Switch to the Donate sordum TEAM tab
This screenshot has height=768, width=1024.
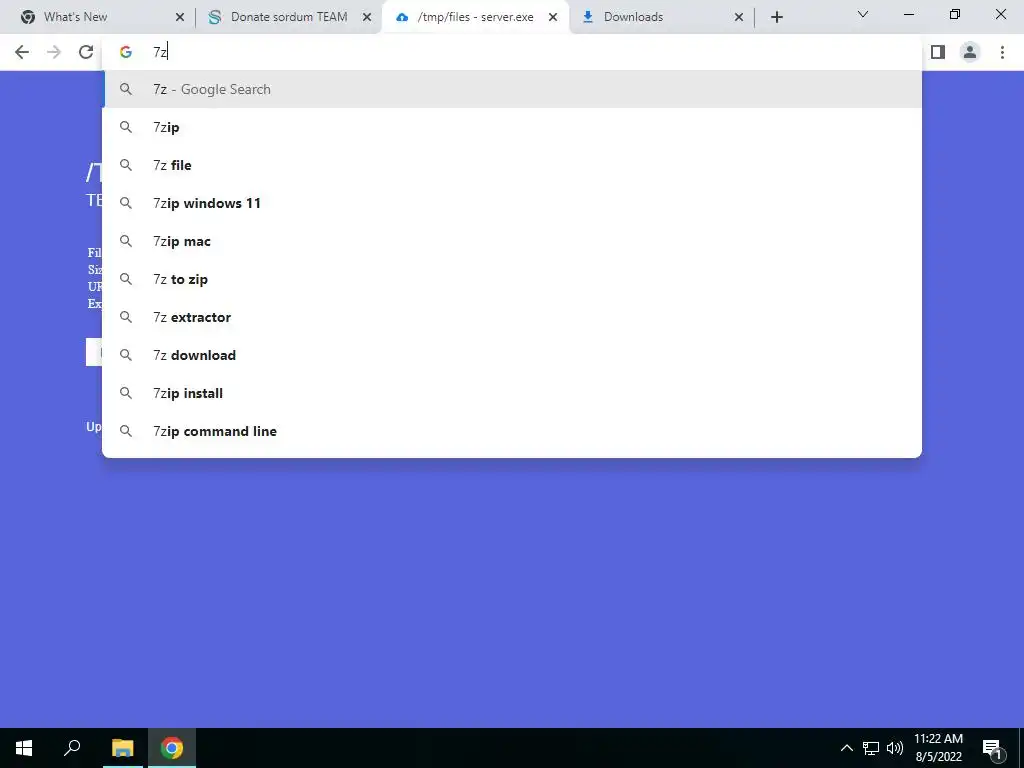pos(289,17)
